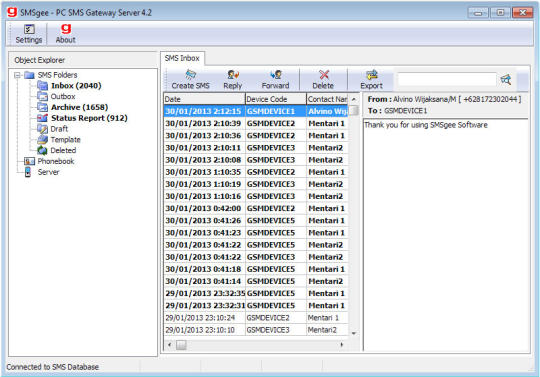
Task: Sort by Device Code column header
Action: point(276,99)
